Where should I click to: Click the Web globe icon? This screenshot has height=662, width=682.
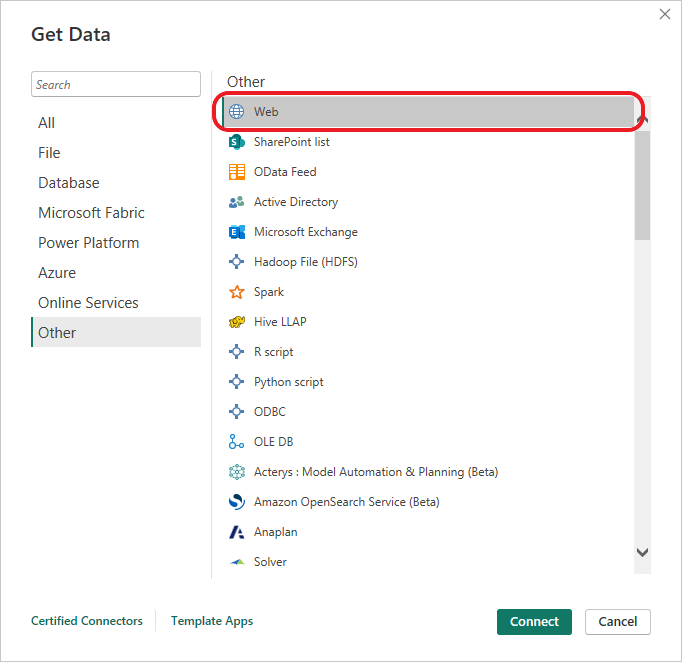coord(237,112)
